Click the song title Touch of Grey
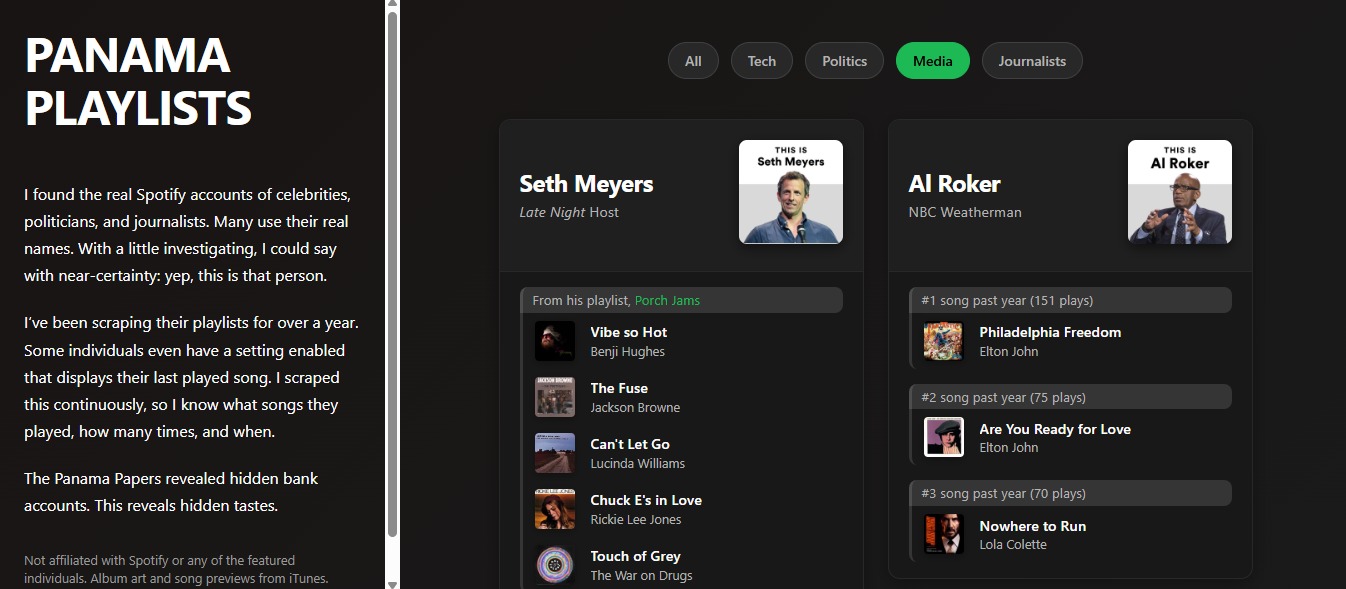The height and width of the screenshot is (589, 1346). tap(636, 556)
